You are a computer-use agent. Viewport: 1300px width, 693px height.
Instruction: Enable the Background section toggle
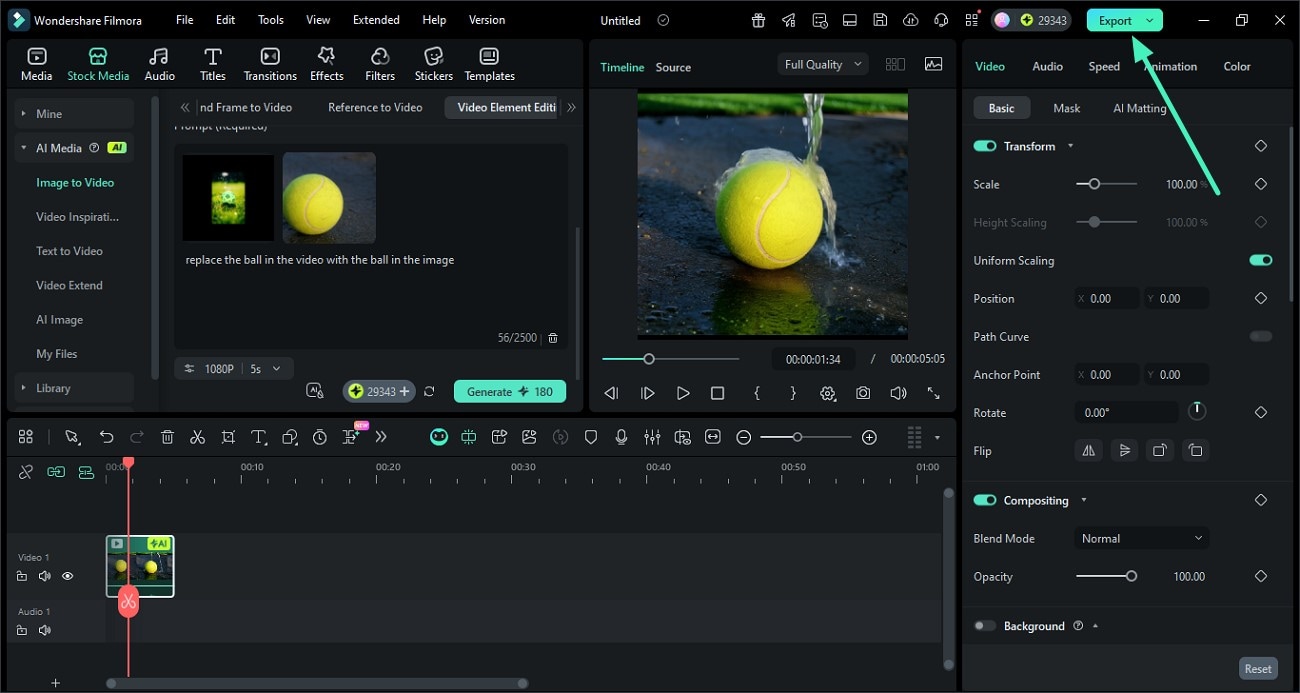(x=982, y=625)
